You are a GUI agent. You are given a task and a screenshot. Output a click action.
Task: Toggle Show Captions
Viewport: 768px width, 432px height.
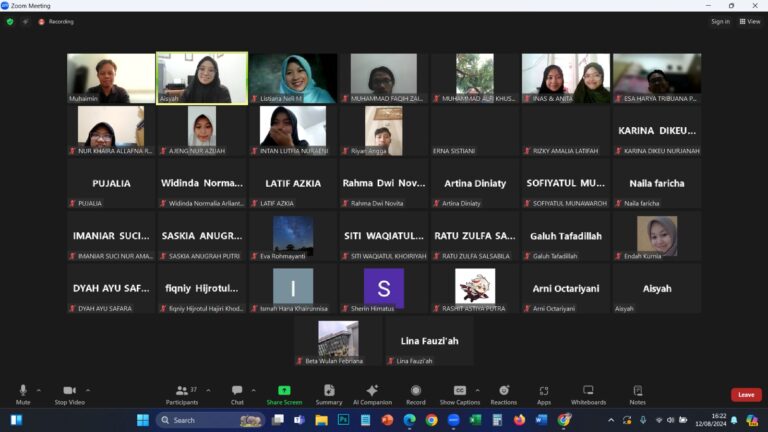459,394
